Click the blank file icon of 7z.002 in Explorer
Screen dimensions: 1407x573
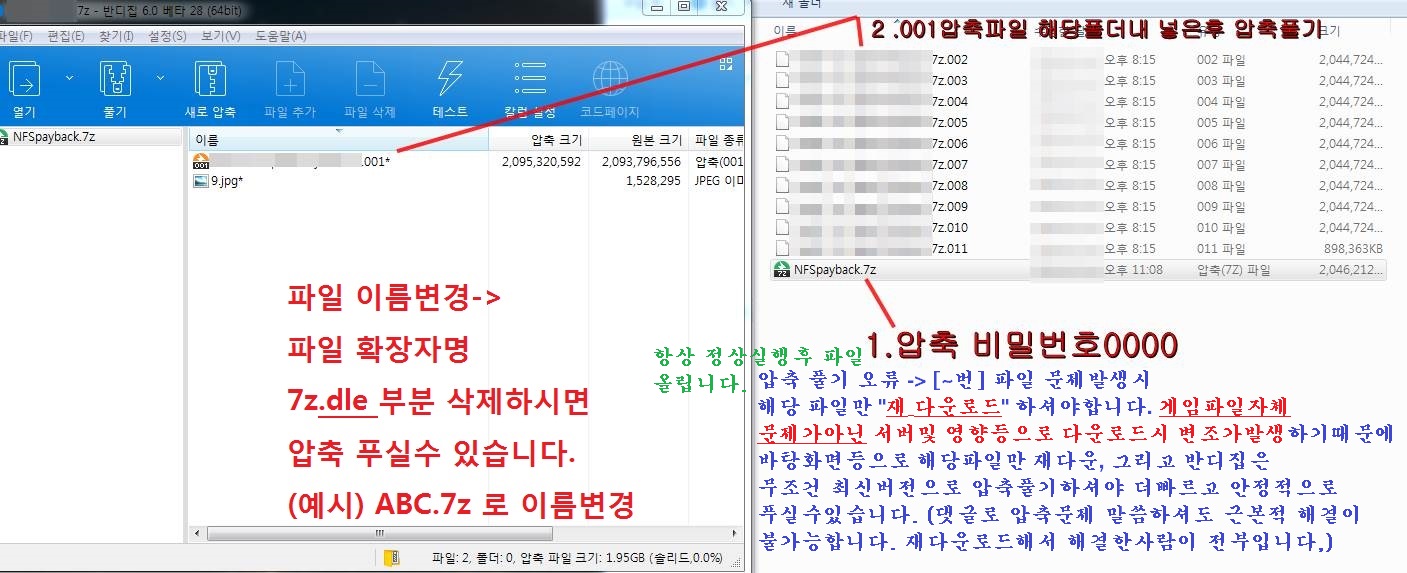pyautogui.click(x=782, y=59)
